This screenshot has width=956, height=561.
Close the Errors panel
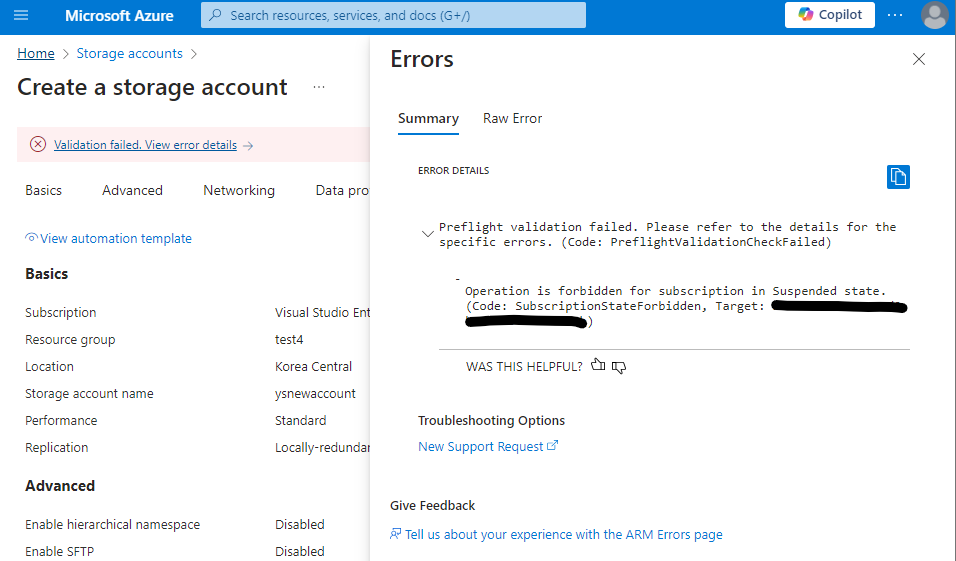[x=919, y=59]
